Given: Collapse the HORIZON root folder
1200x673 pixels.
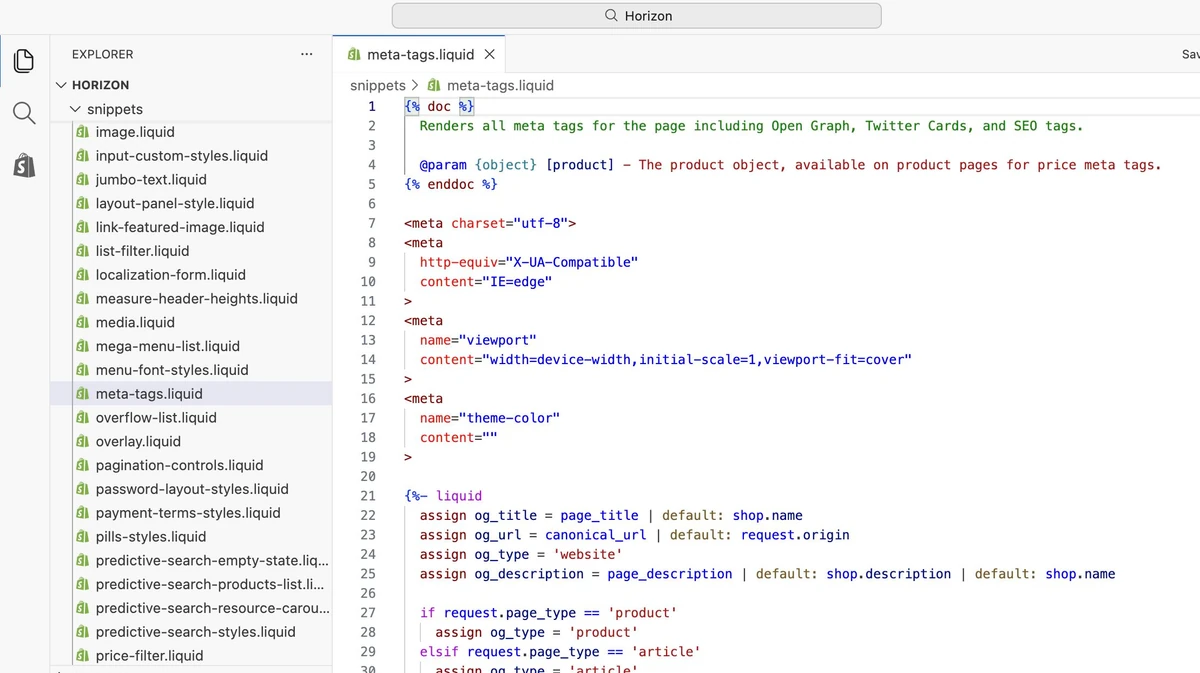Looking at the screenshot, I should tap(100, 85).
